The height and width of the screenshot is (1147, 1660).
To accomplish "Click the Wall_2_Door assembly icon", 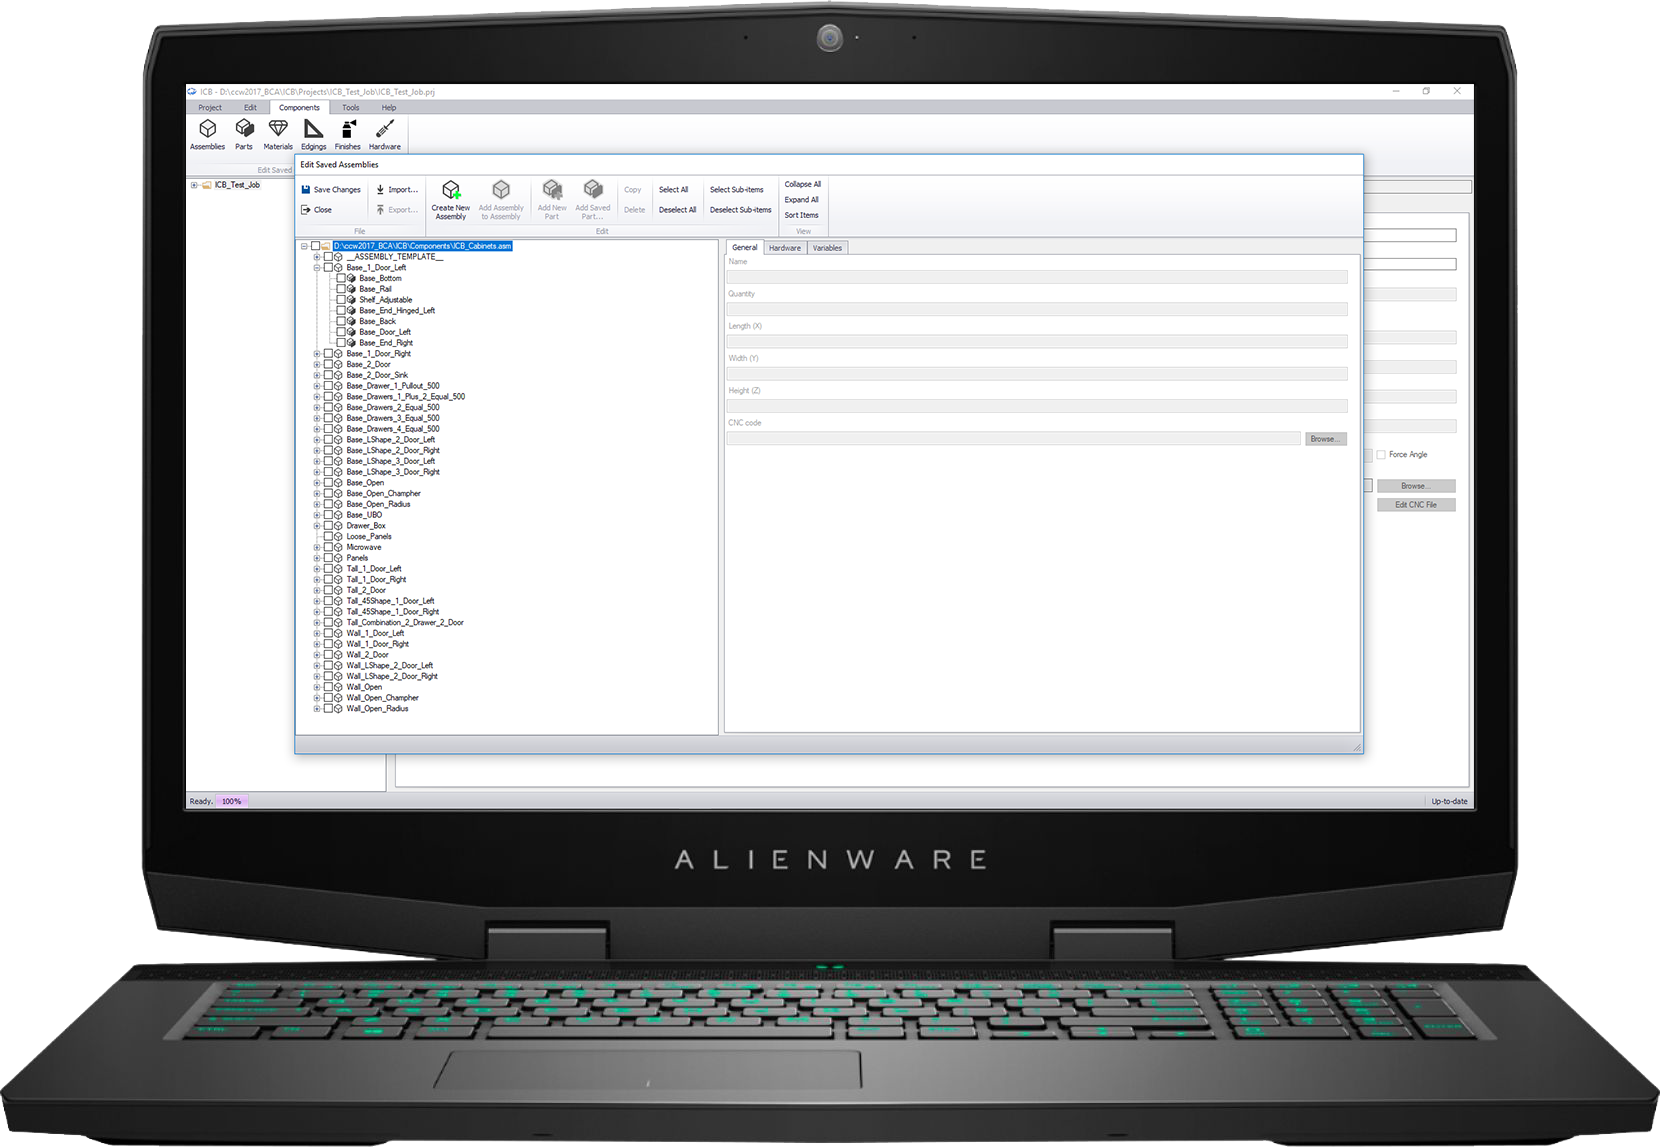I will 339,655.
